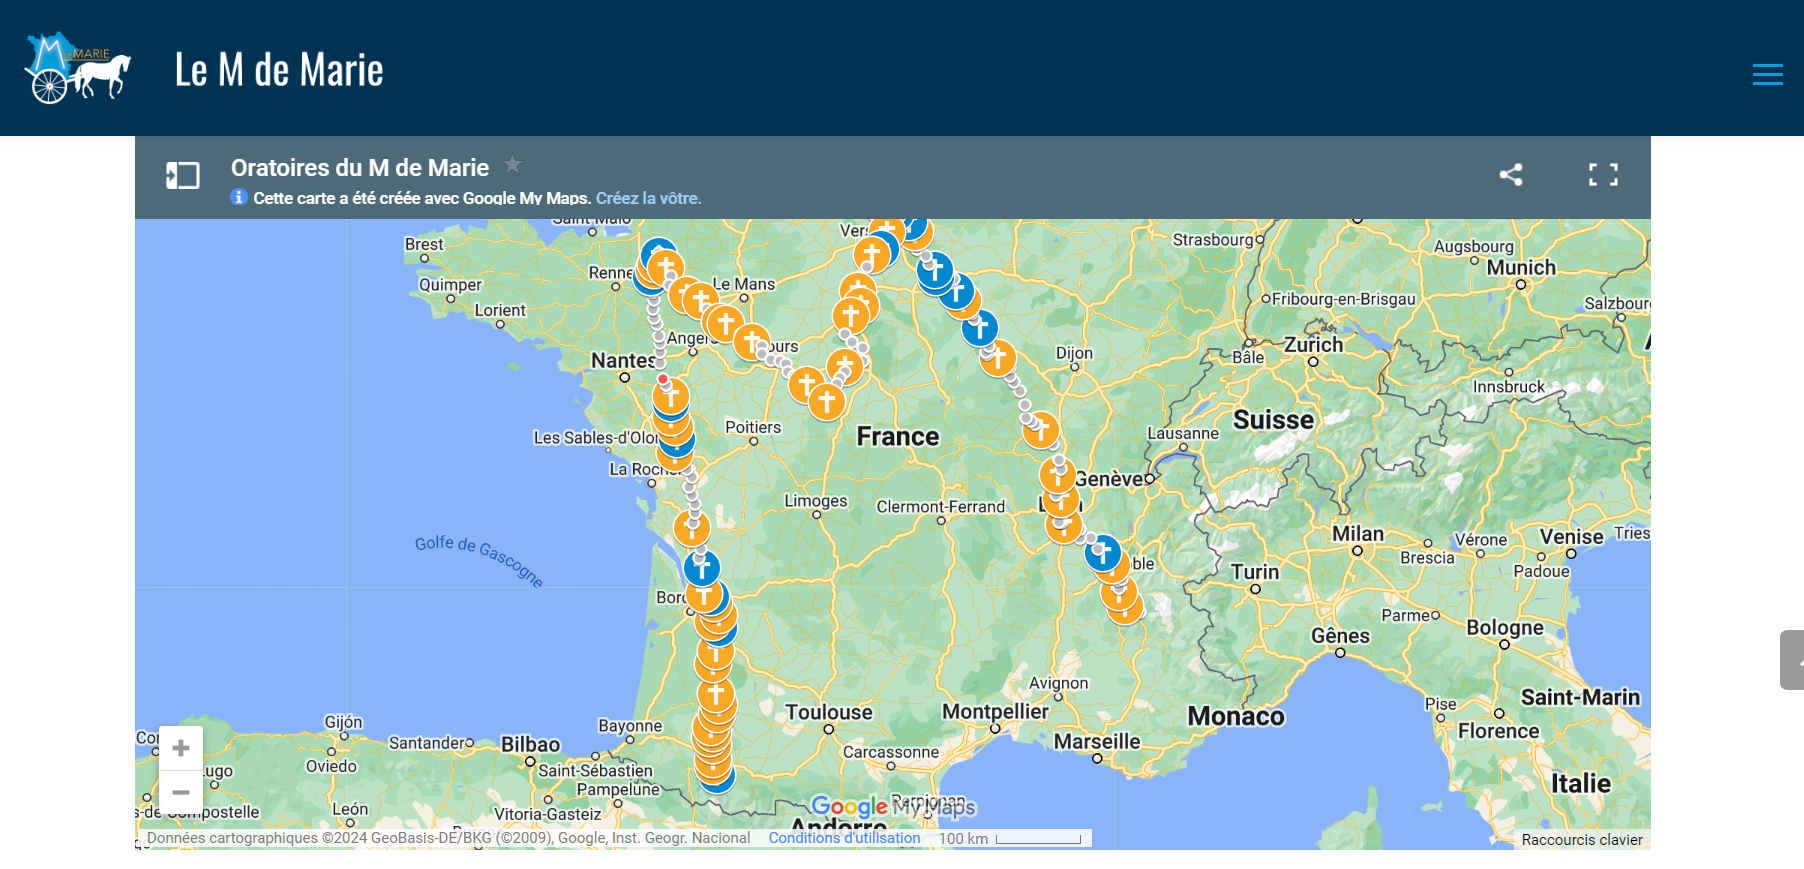Click the Montpellier city label
Viewport: 1804px width, 869px height.
point(995,711)
